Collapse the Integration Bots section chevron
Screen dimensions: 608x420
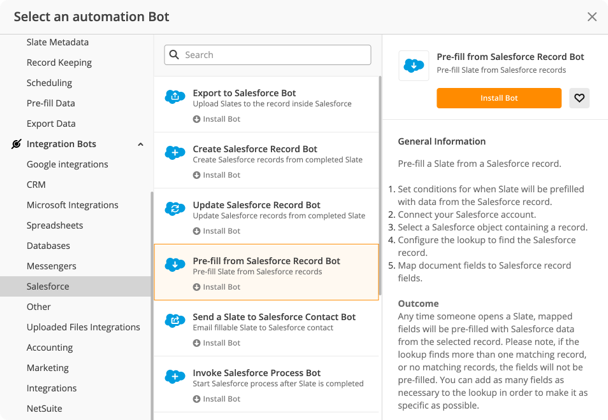click(x=140, y=144)
